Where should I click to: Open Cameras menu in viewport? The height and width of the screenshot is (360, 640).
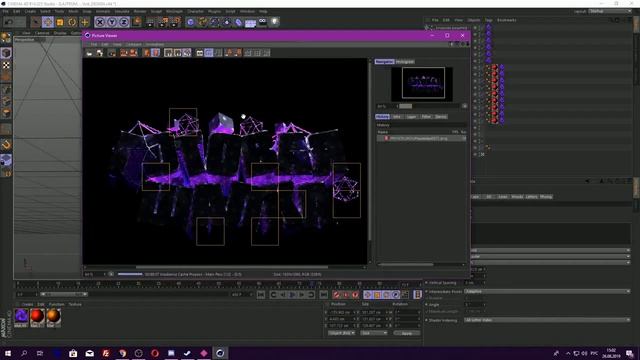(x=42, y=33)
